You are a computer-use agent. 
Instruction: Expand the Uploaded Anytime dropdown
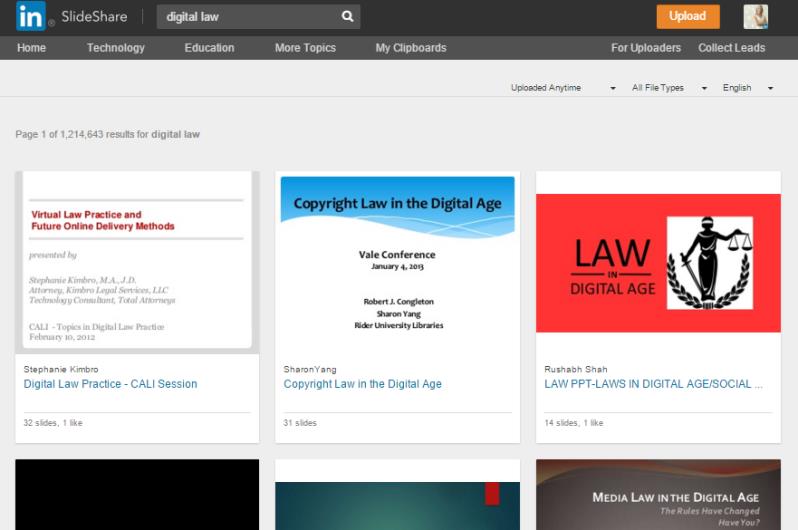562,88
